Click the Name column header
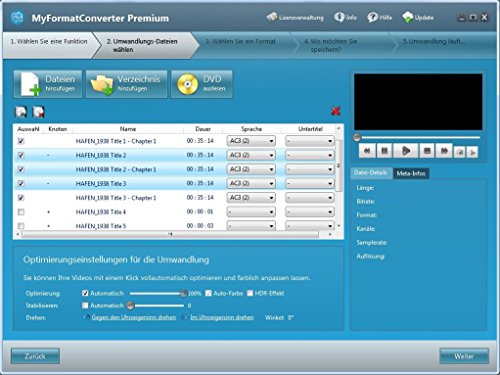Image resolution: width=500 pixels, height=375 pixels. 128,129
